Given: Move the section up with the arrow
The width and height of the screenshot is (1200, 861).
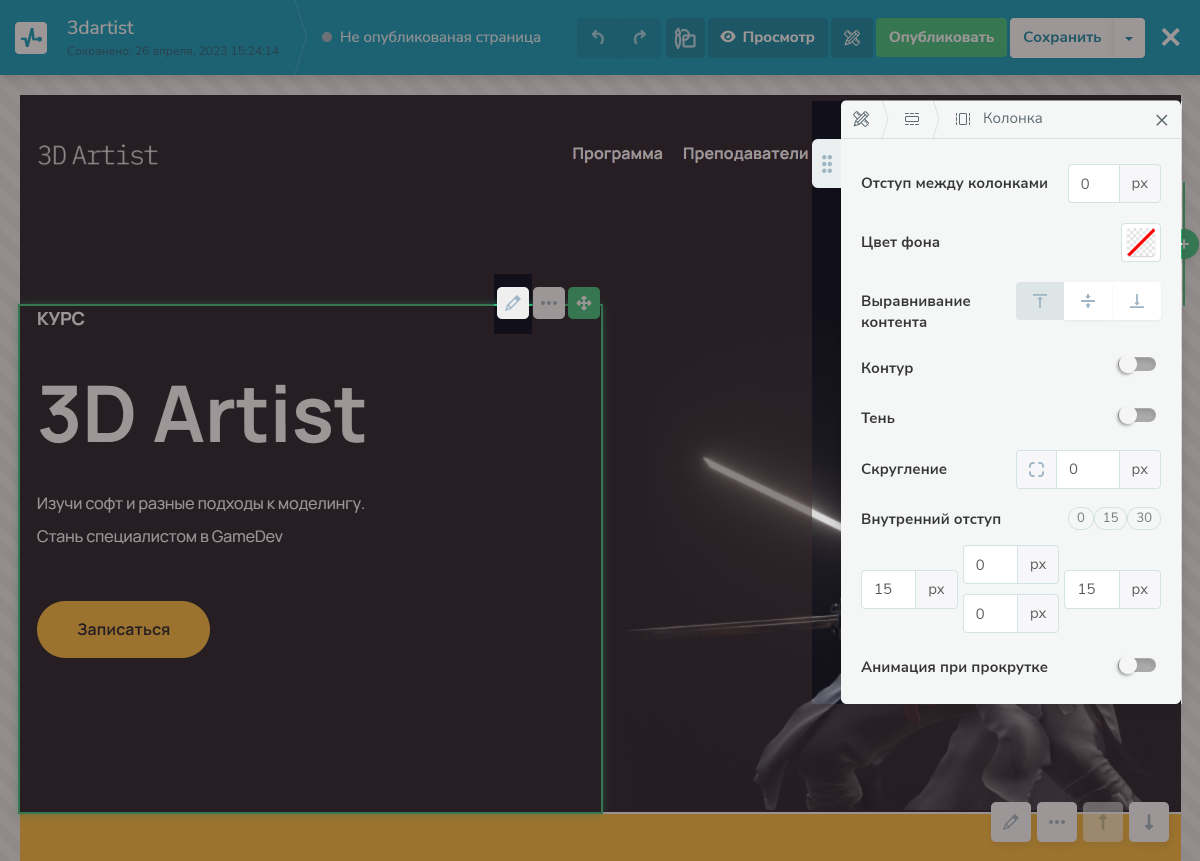Looking at the screenshot, I should (x=1103, y=822).
